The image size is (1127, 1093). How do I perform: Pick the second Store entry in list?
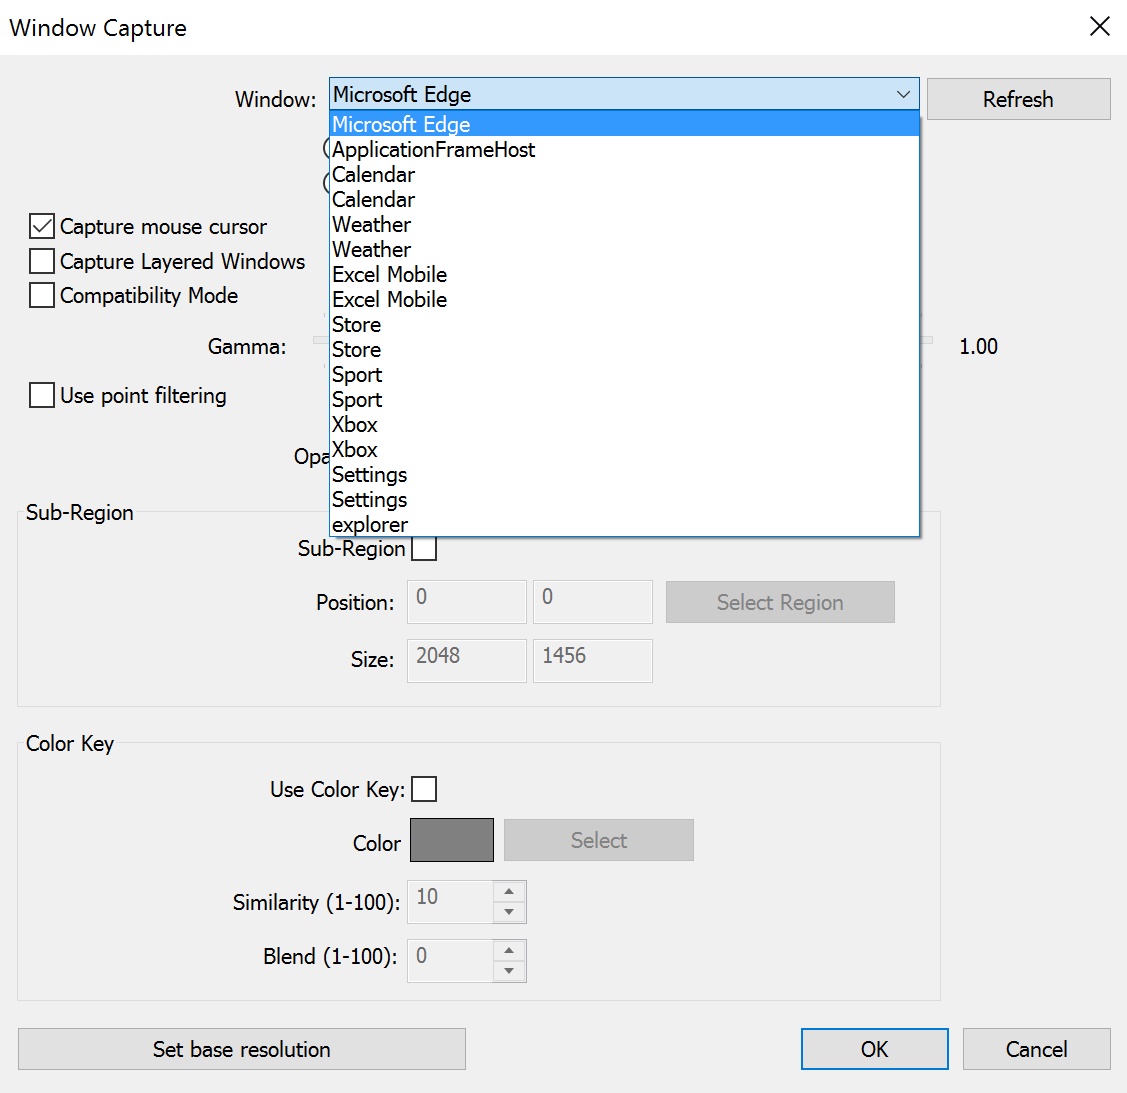(624, 349)
